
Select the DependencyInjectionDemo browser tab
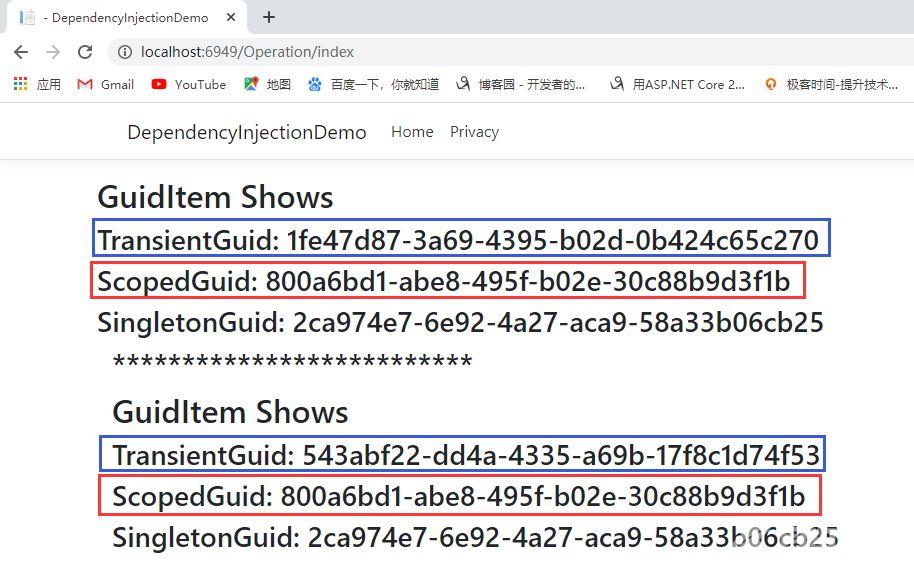pos(126,17)
